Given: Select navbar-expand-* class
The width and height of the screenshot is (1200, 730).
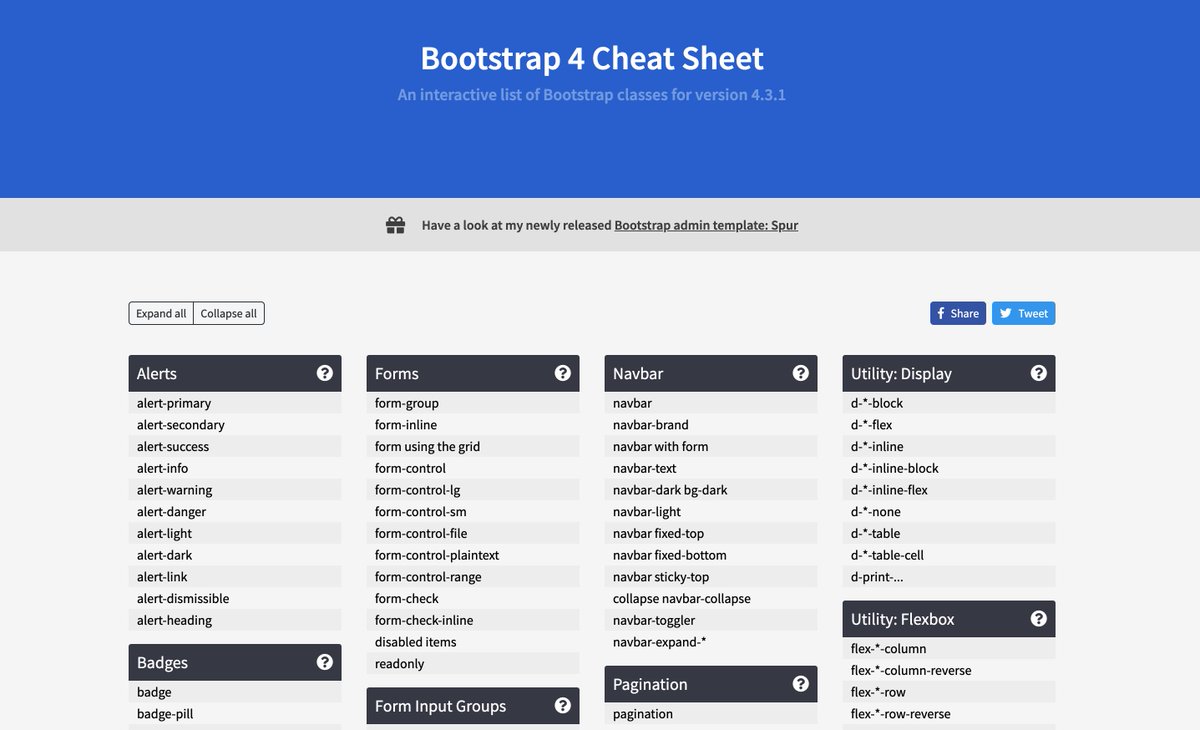Looking at the screenshot, I should 711,642.
